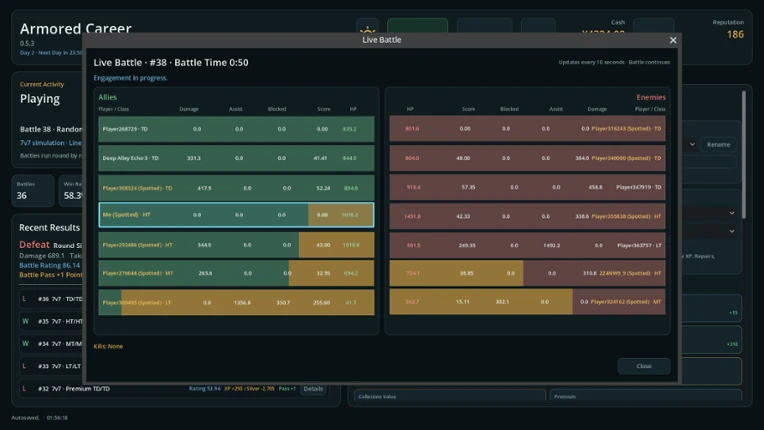The height and width of the screenshot is (430, 764).
Task: Open Details for battle #32
Action: pos(313,389)
